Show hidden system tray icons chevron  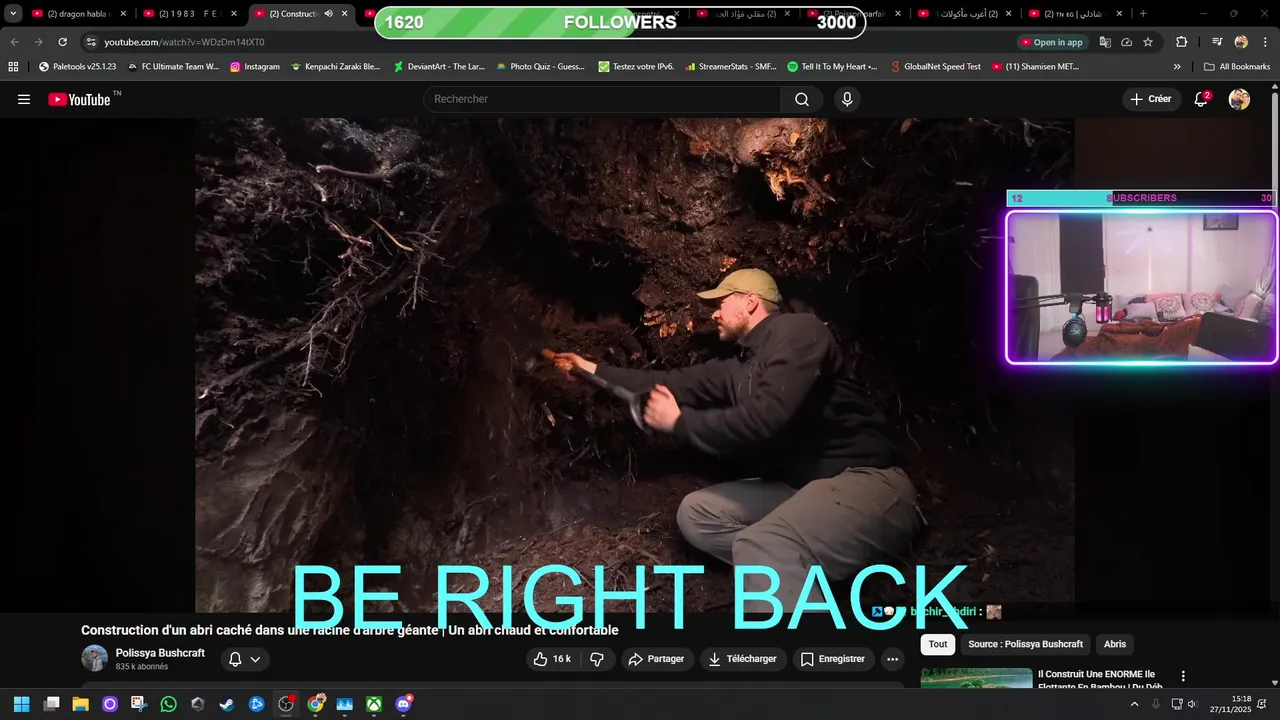point(1134,704)
